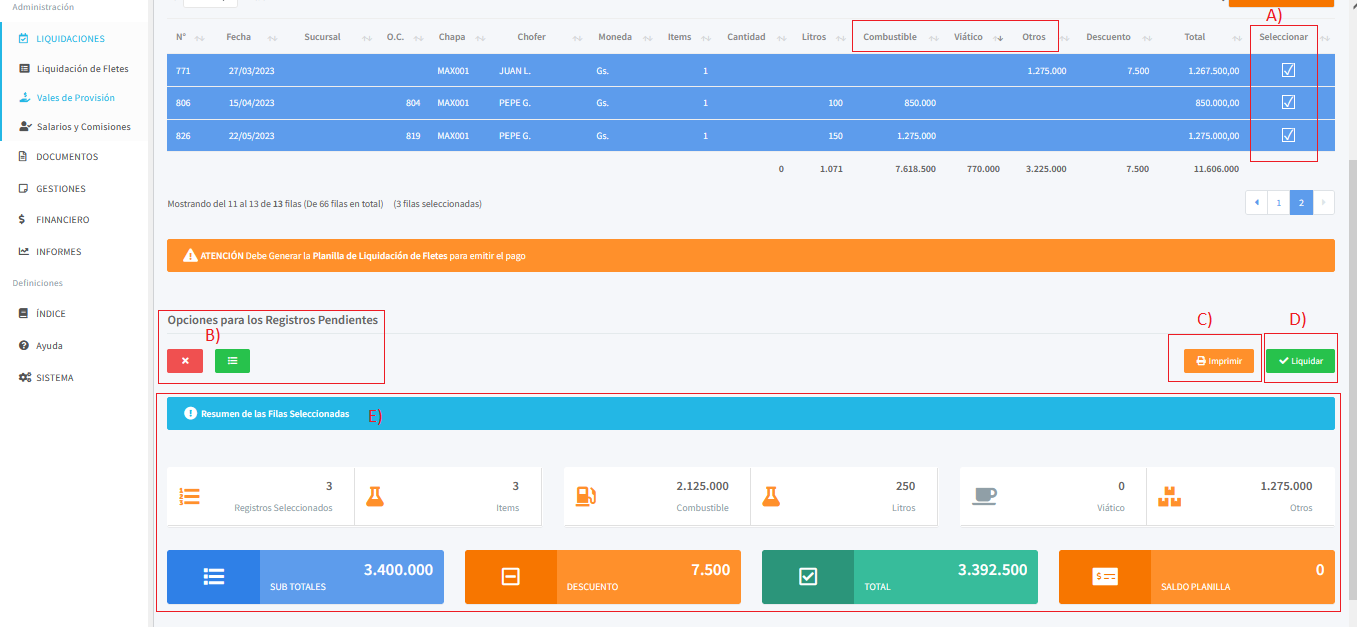Uncheck the checkbox for row 806
Image resolution: width=1357 pixels, height=627 pixels.
(x=1288, y=103)
